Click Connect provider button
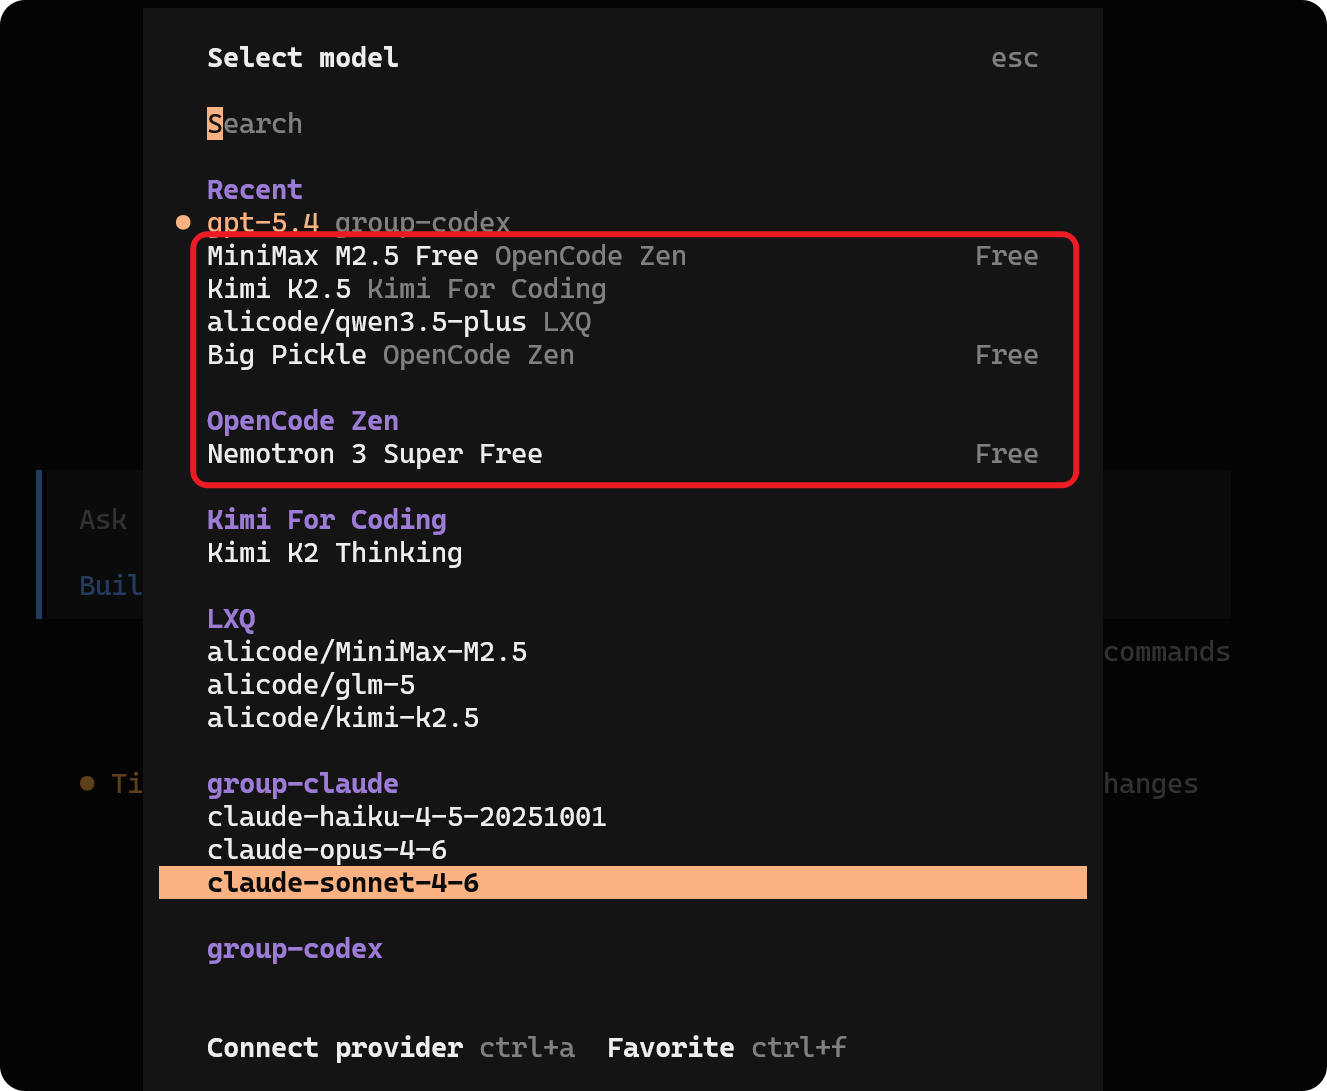This screenshot has height=1091, width=1327. click(334, 1048)
